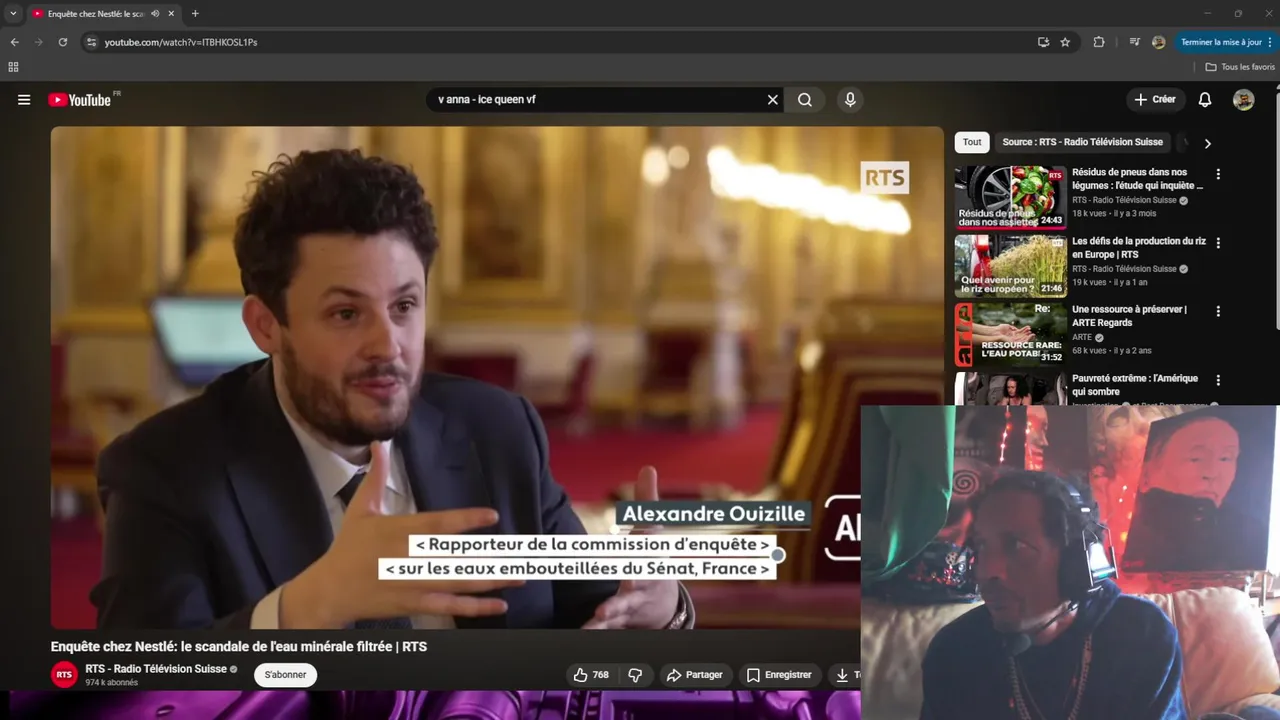Click the browser address bar URL

[181, 42]
